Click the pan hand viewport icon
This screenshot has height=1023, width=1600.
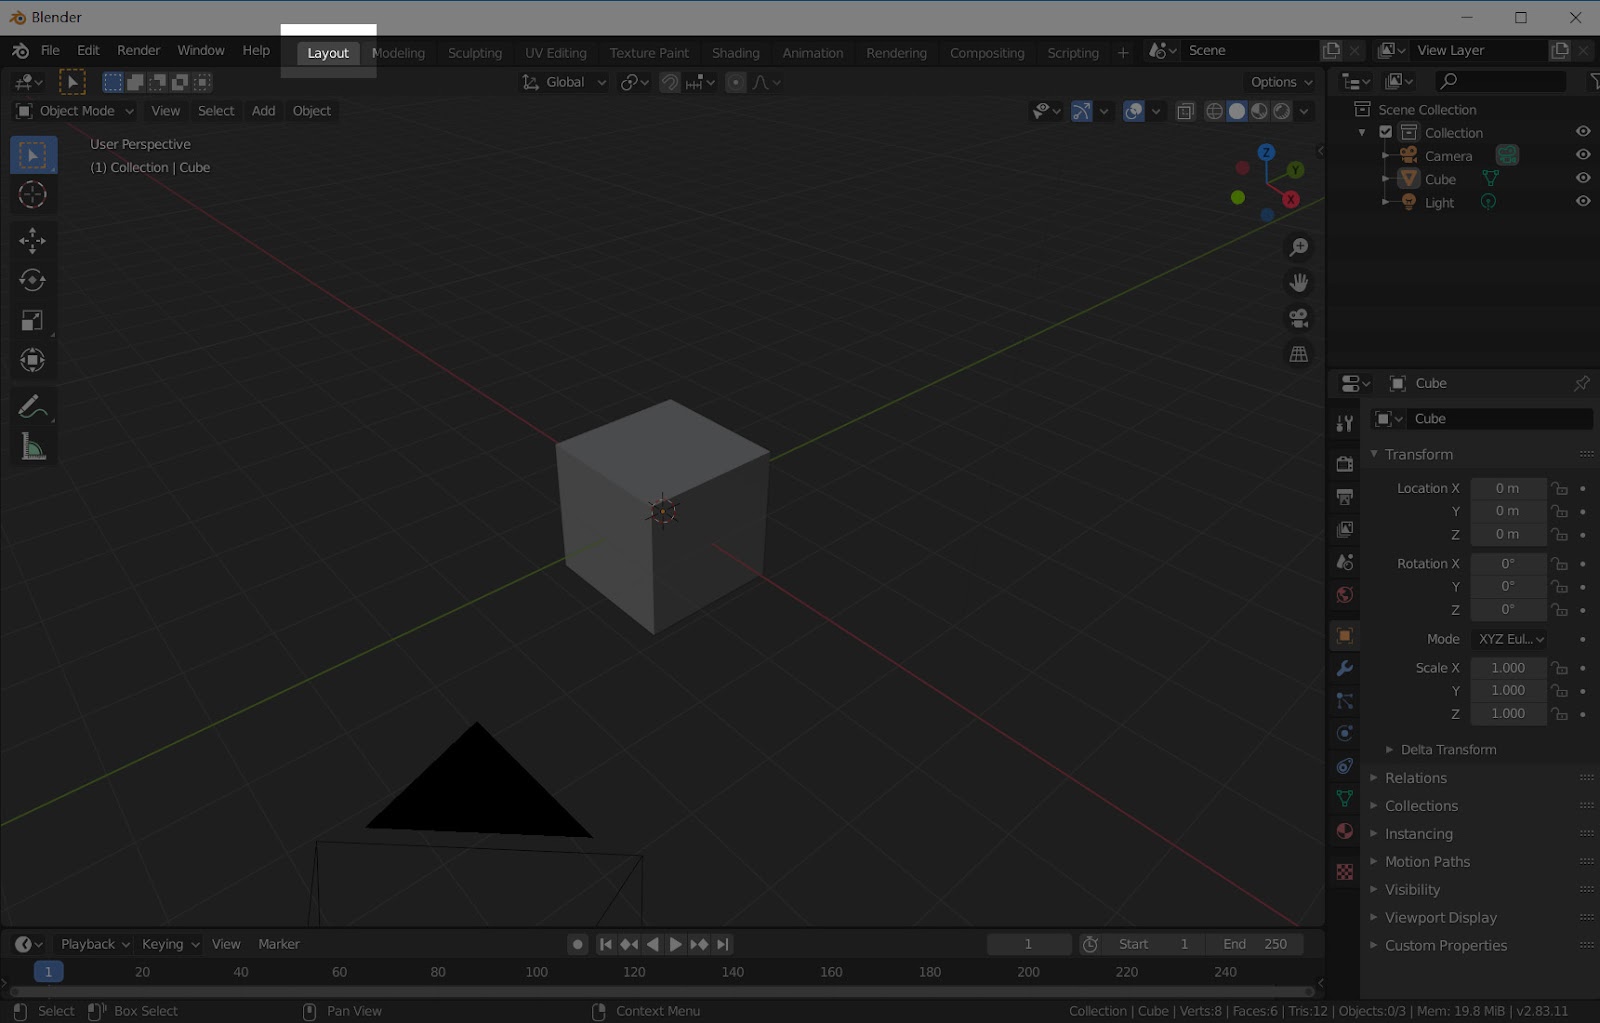click(1298, 283)
